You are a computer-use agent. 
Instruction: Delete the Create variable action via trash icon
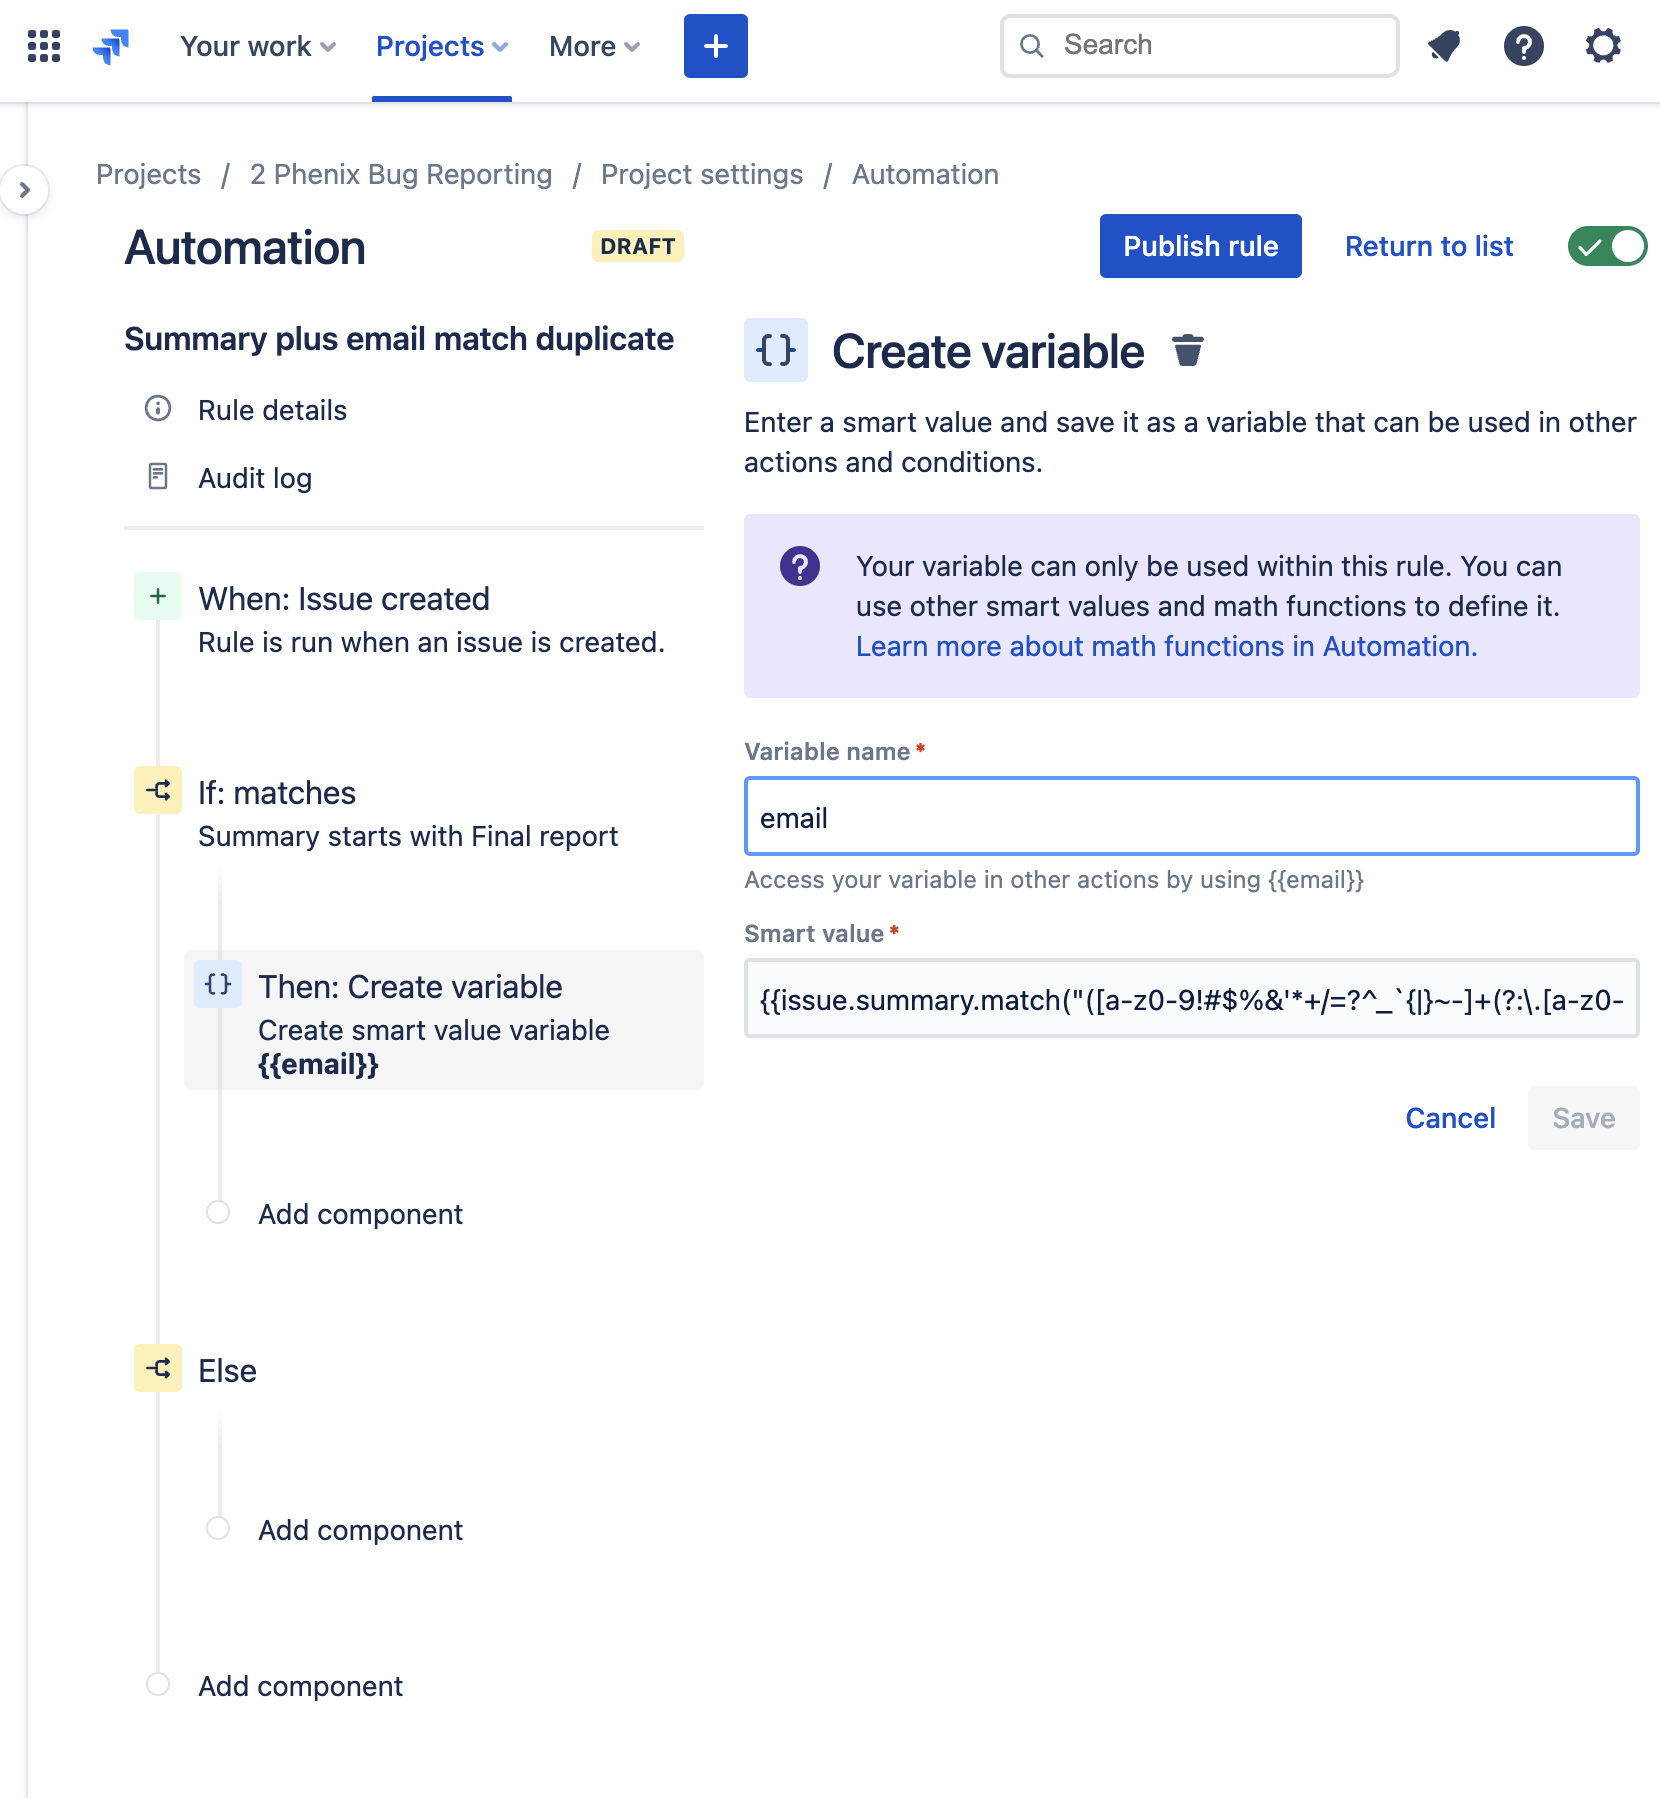(1188, 351)
